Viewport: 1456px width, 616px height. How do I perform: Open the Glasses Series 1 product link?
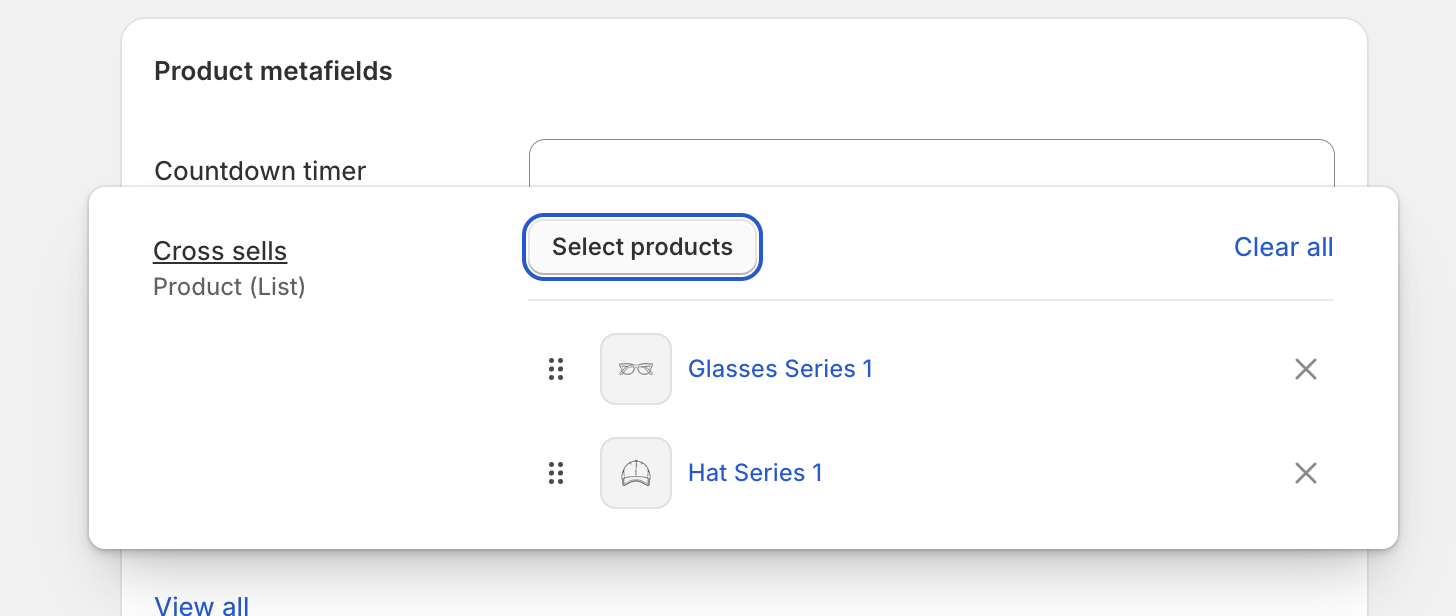click(780, 369)
